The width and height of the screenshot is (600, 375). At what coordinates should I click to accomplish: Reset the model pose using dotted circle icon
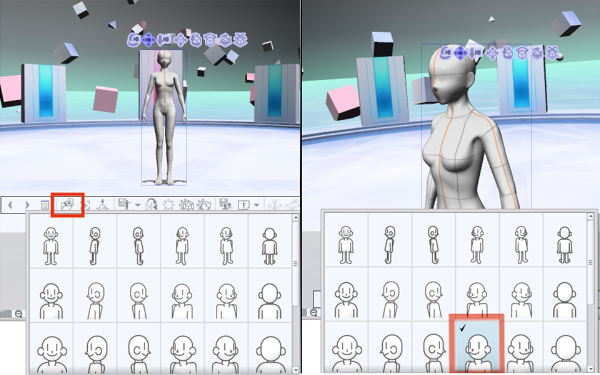tap(168, 205)
